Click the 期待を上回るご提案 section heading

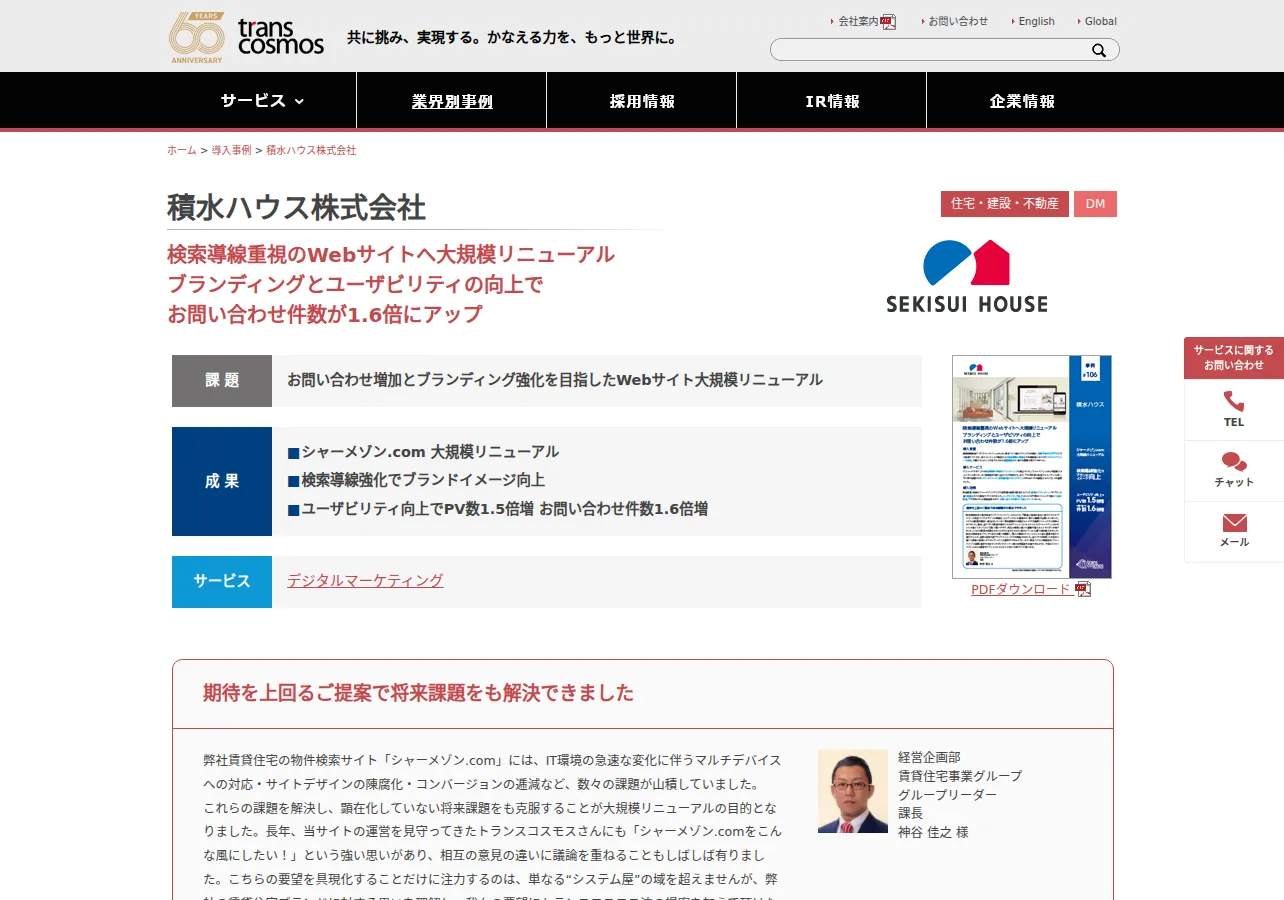point(418,693)
